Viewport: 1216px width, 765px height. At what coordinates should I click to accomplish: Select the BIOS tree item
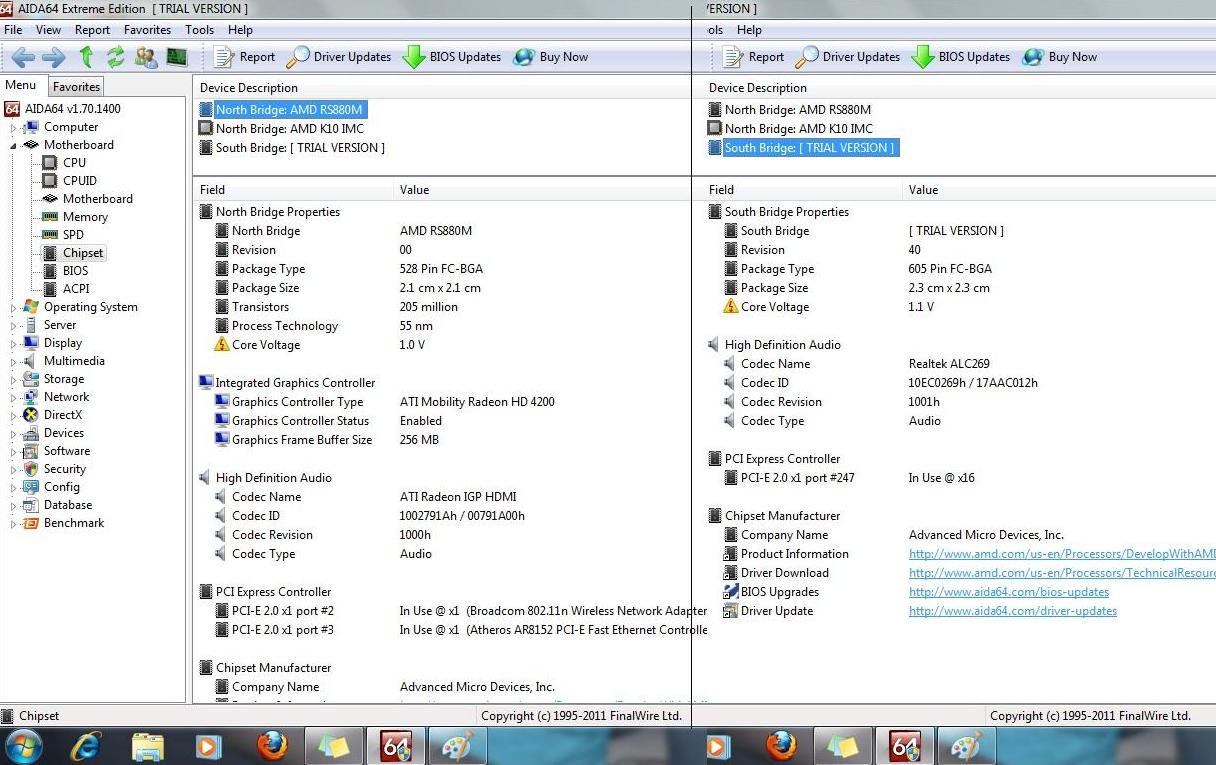point(75,271)
